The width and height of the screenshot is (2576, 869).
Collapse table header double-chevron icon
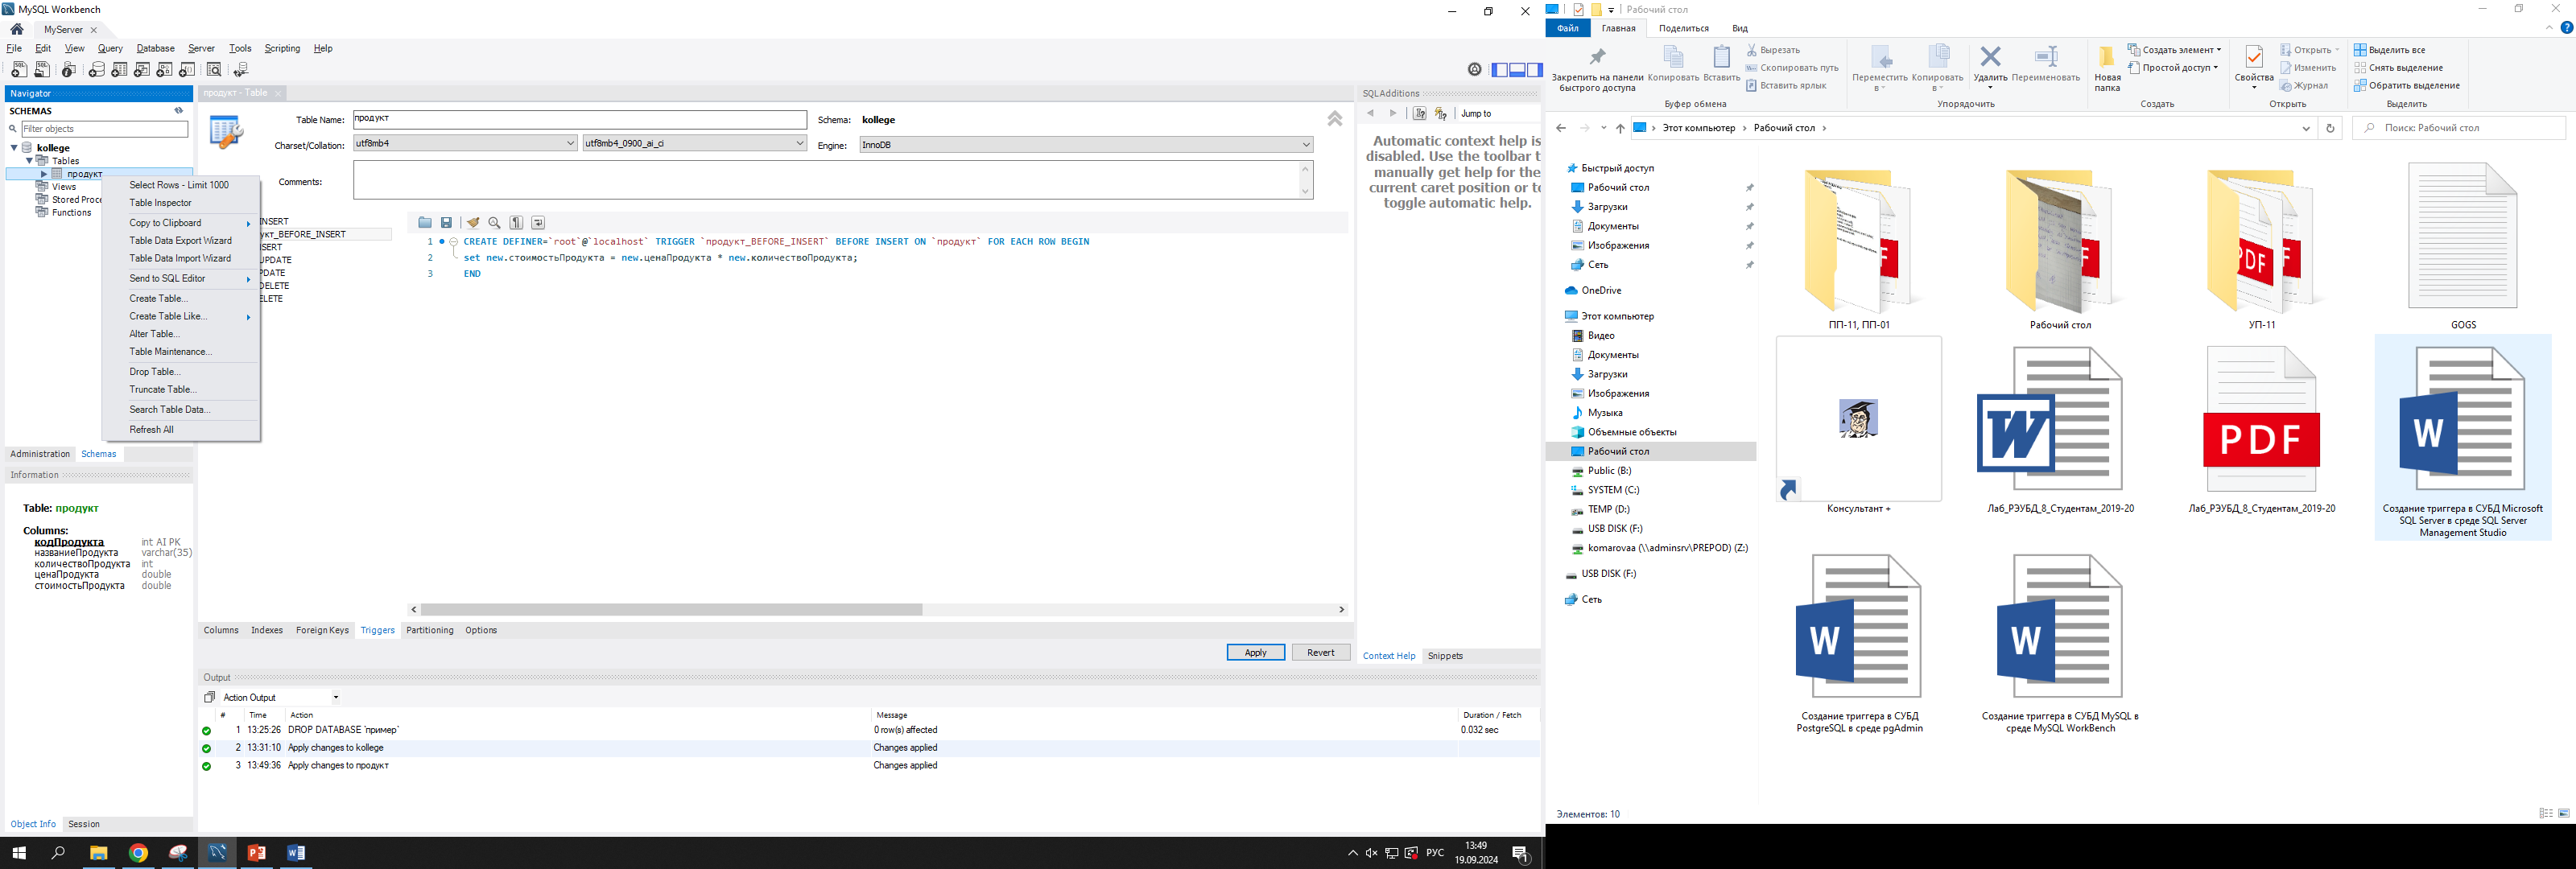coord(1334,119)
